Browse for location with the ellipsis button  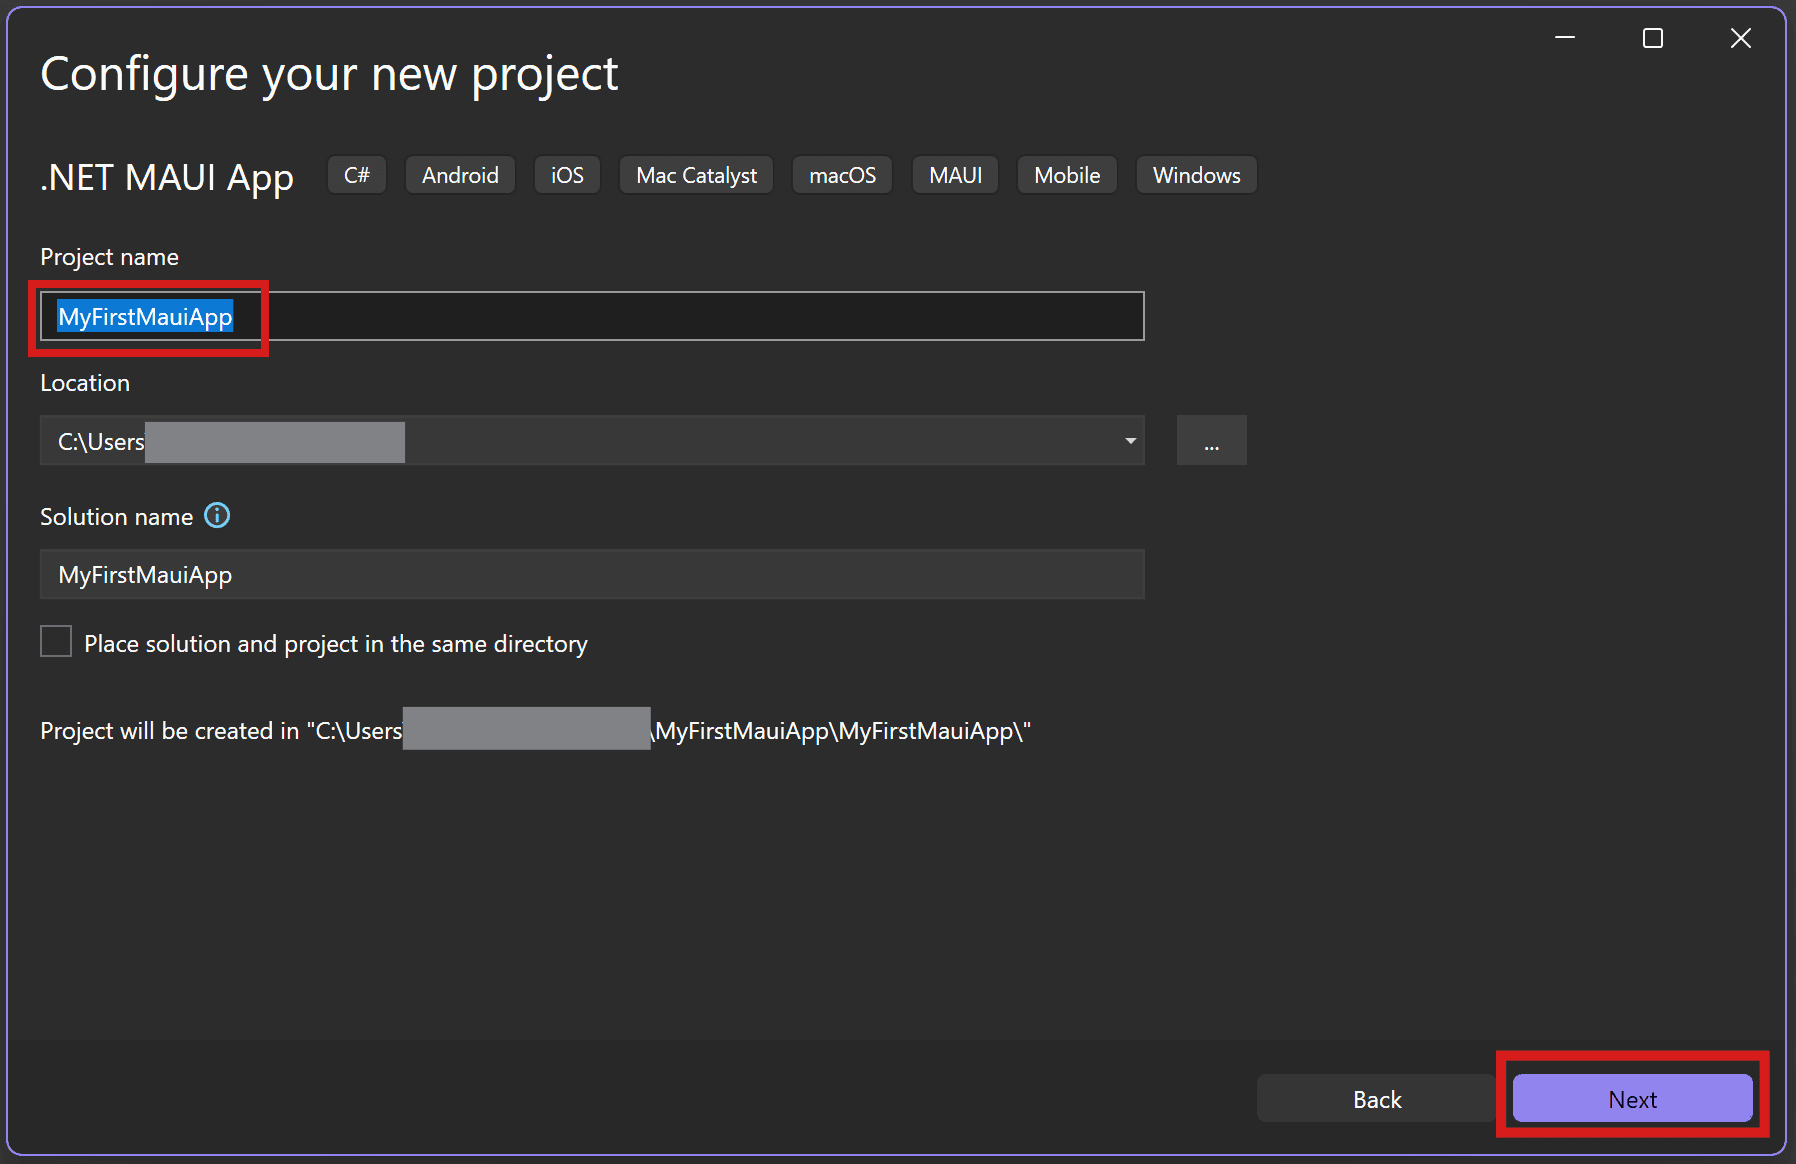pyautogui.click(x=1211, y=441)
